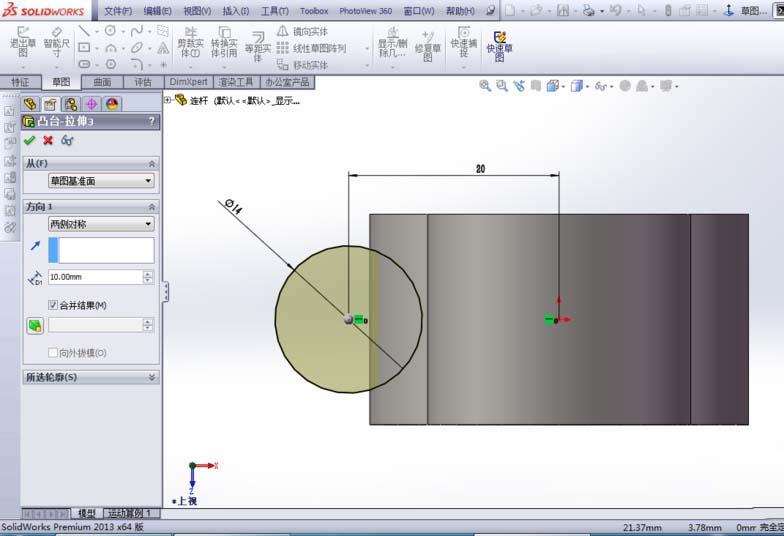Click 转换实体引用 convert entities tool
The height and width of the screenshot is (536, 784).
(224, 44)
